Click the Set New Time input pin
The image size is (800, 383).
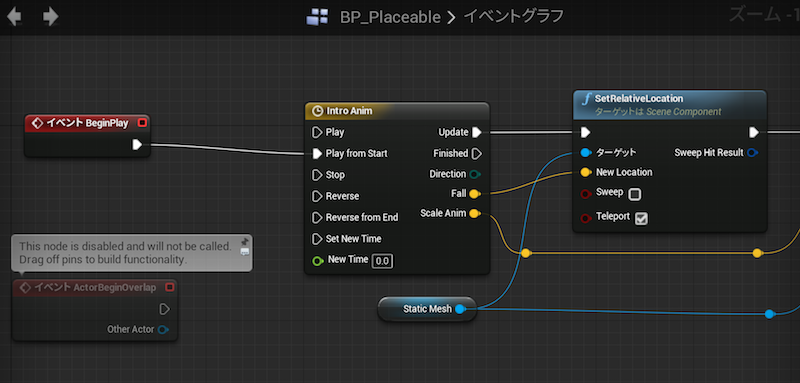[317, 239]
